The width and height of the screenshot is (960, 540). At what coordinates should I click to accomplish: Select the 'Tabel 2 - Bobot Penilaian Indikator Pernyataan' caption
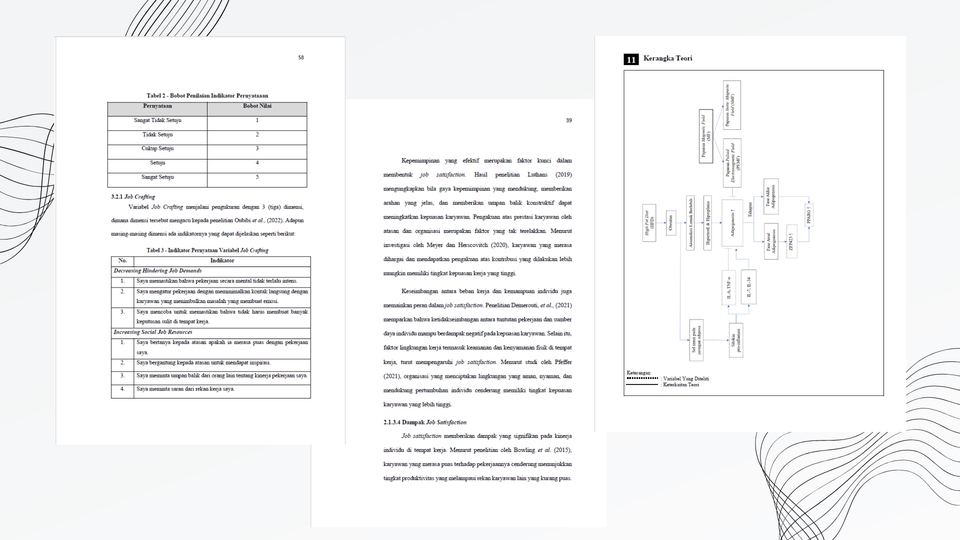point(207,96)
